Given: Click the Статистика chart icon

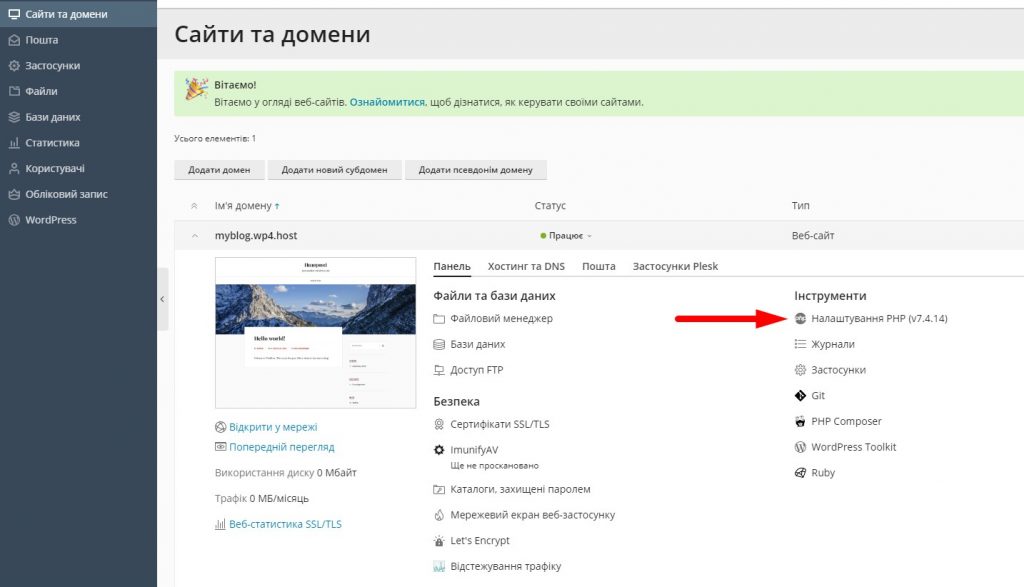Looking at the screenshot, I should 14,142.
